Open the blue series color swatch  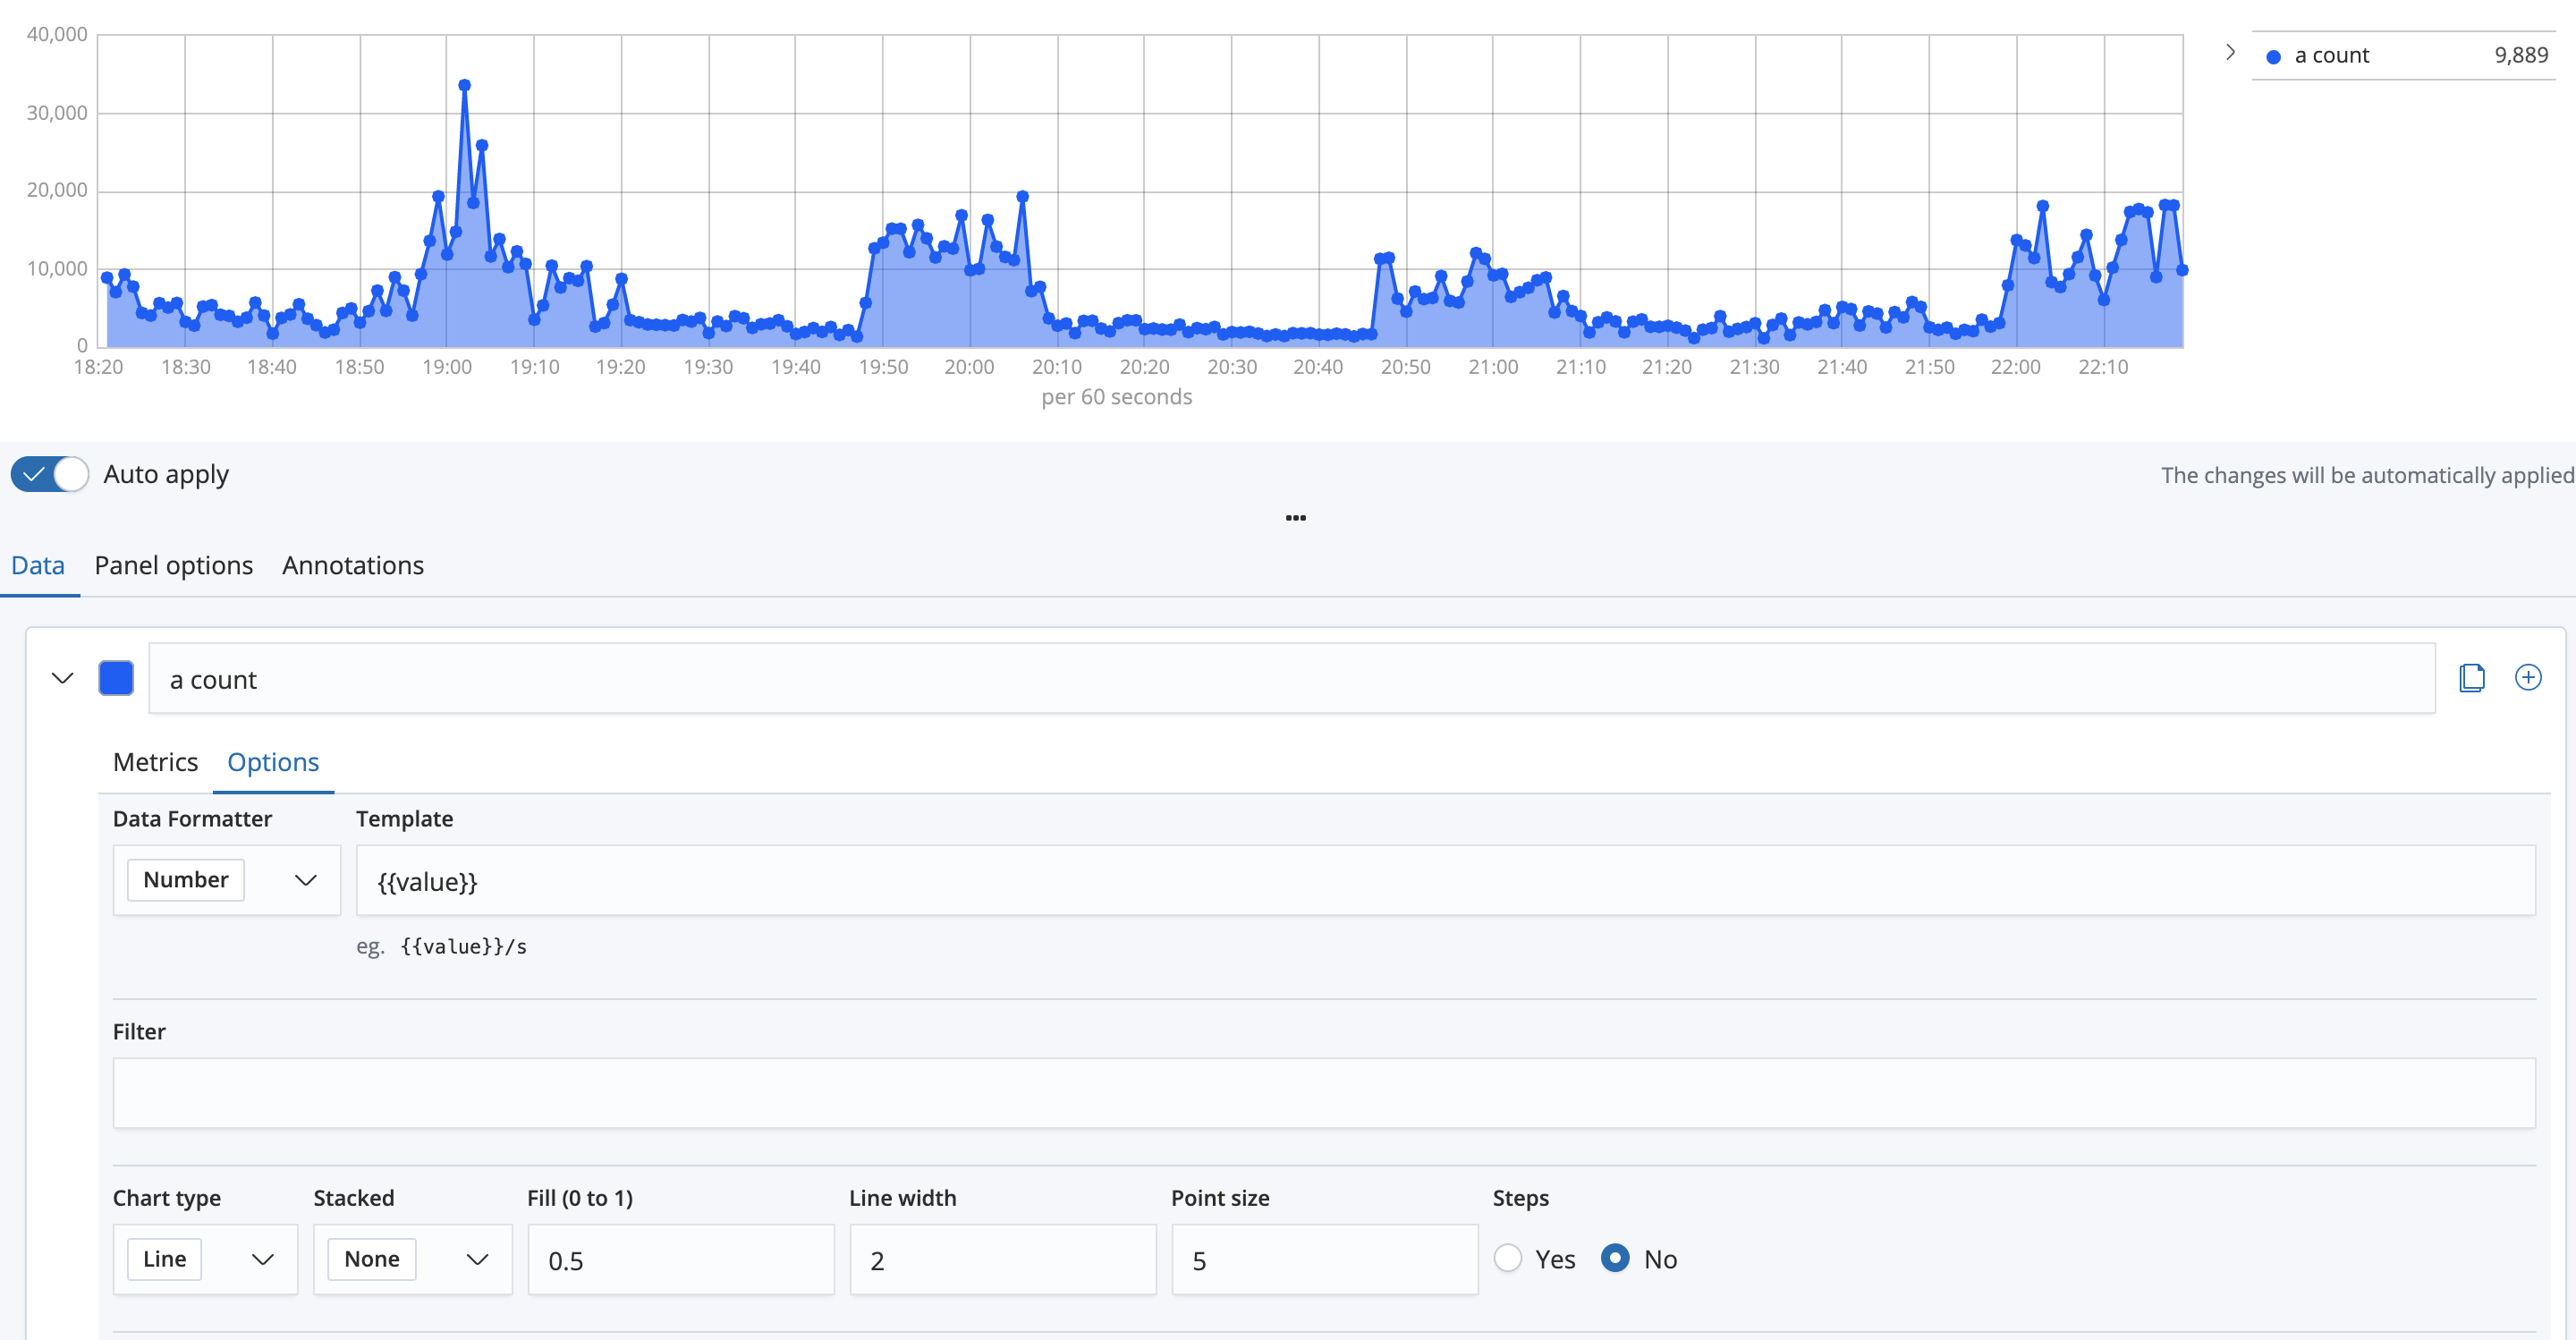(x=116, y=678)
